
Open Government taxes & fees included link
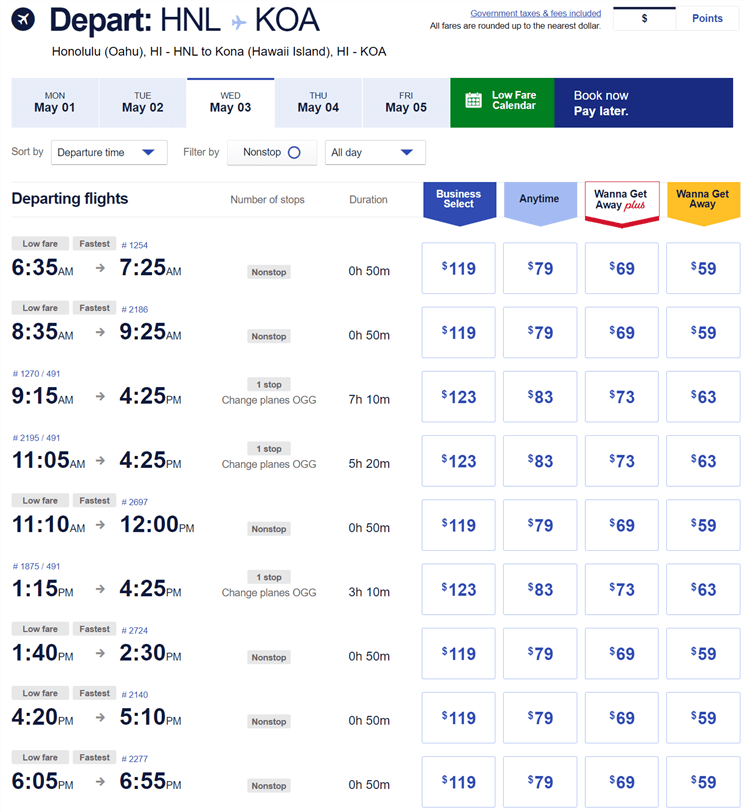pos(536,14)
